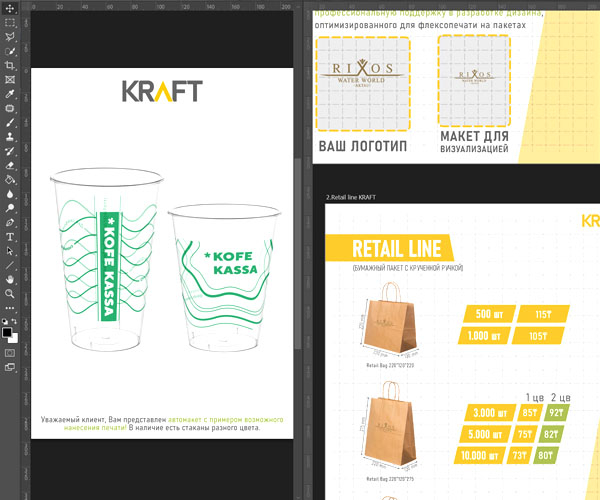Click the green '82₸' price badge
Screen dimensions: 600x500
551,434
